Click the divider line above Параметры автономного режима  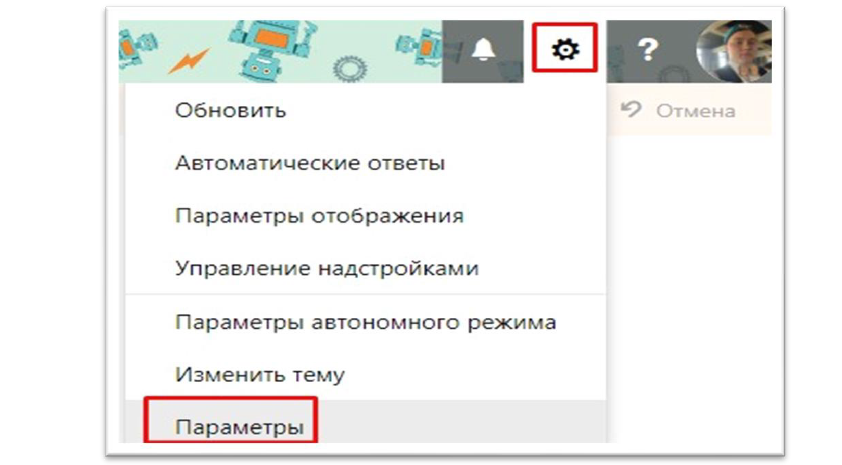(x=366, y=294)
